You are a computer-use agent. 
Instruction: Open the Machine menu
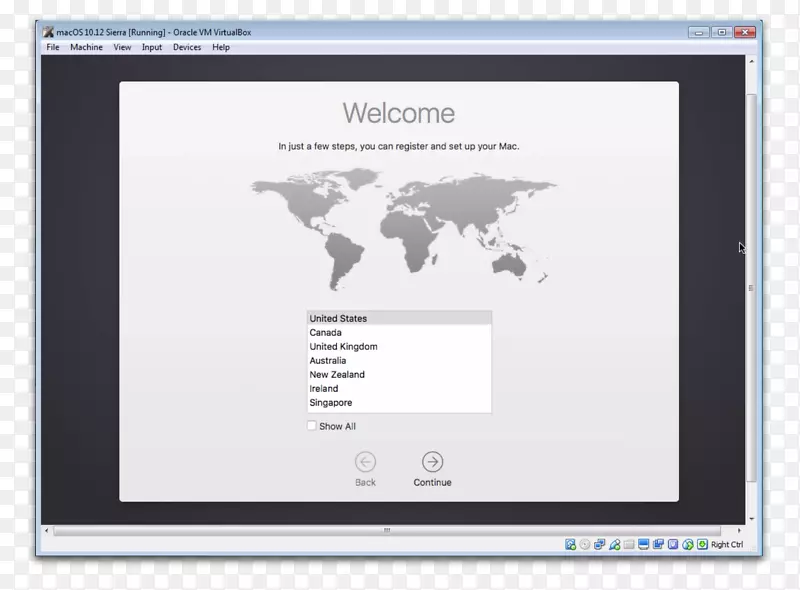click(x=86, y=47)
